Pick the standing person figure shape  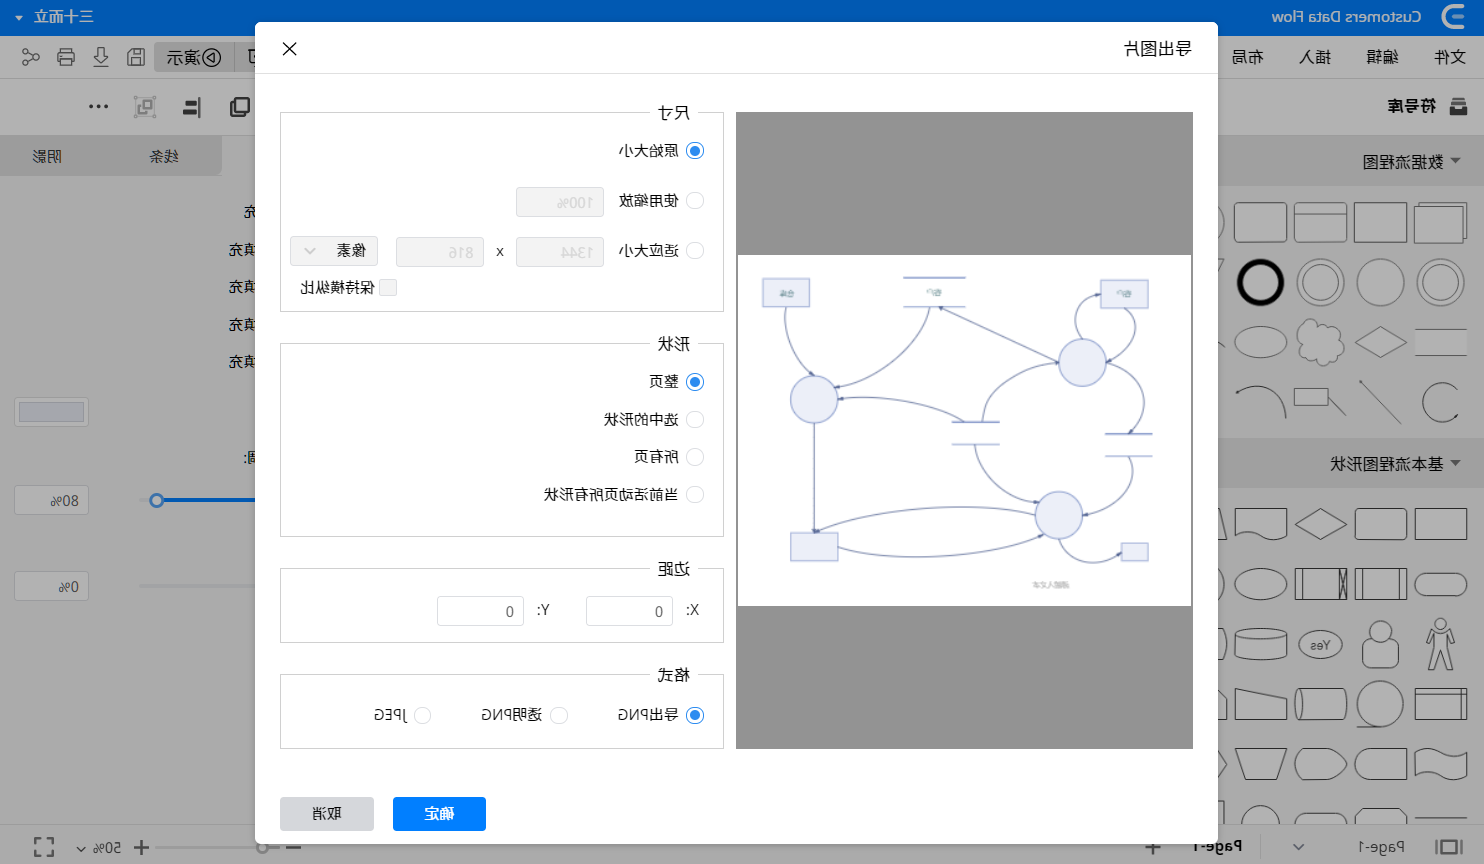point(1440,644)
